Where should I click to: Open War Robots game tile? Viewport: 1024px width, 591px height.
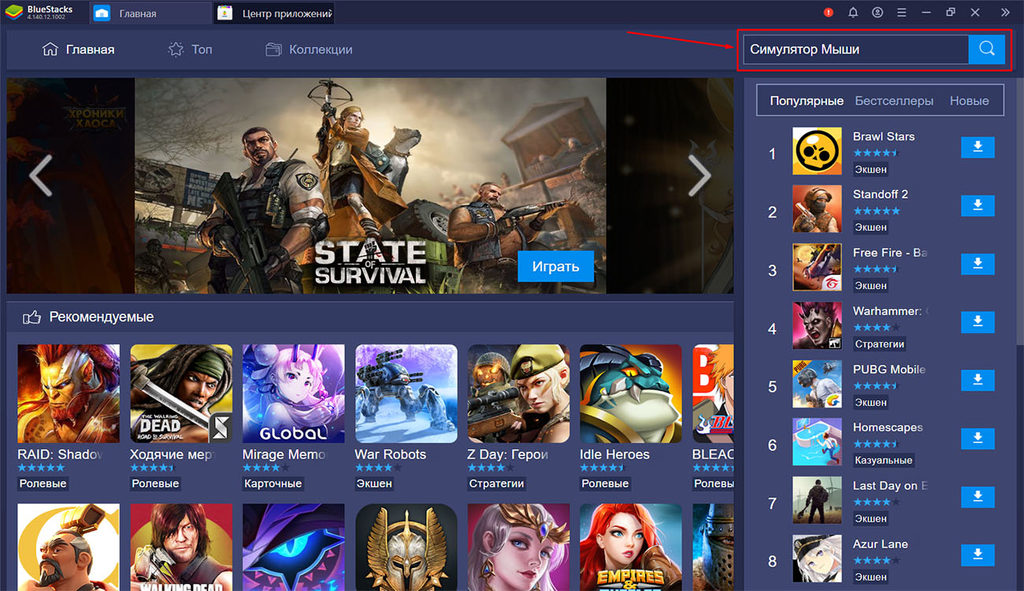[406, 394]
